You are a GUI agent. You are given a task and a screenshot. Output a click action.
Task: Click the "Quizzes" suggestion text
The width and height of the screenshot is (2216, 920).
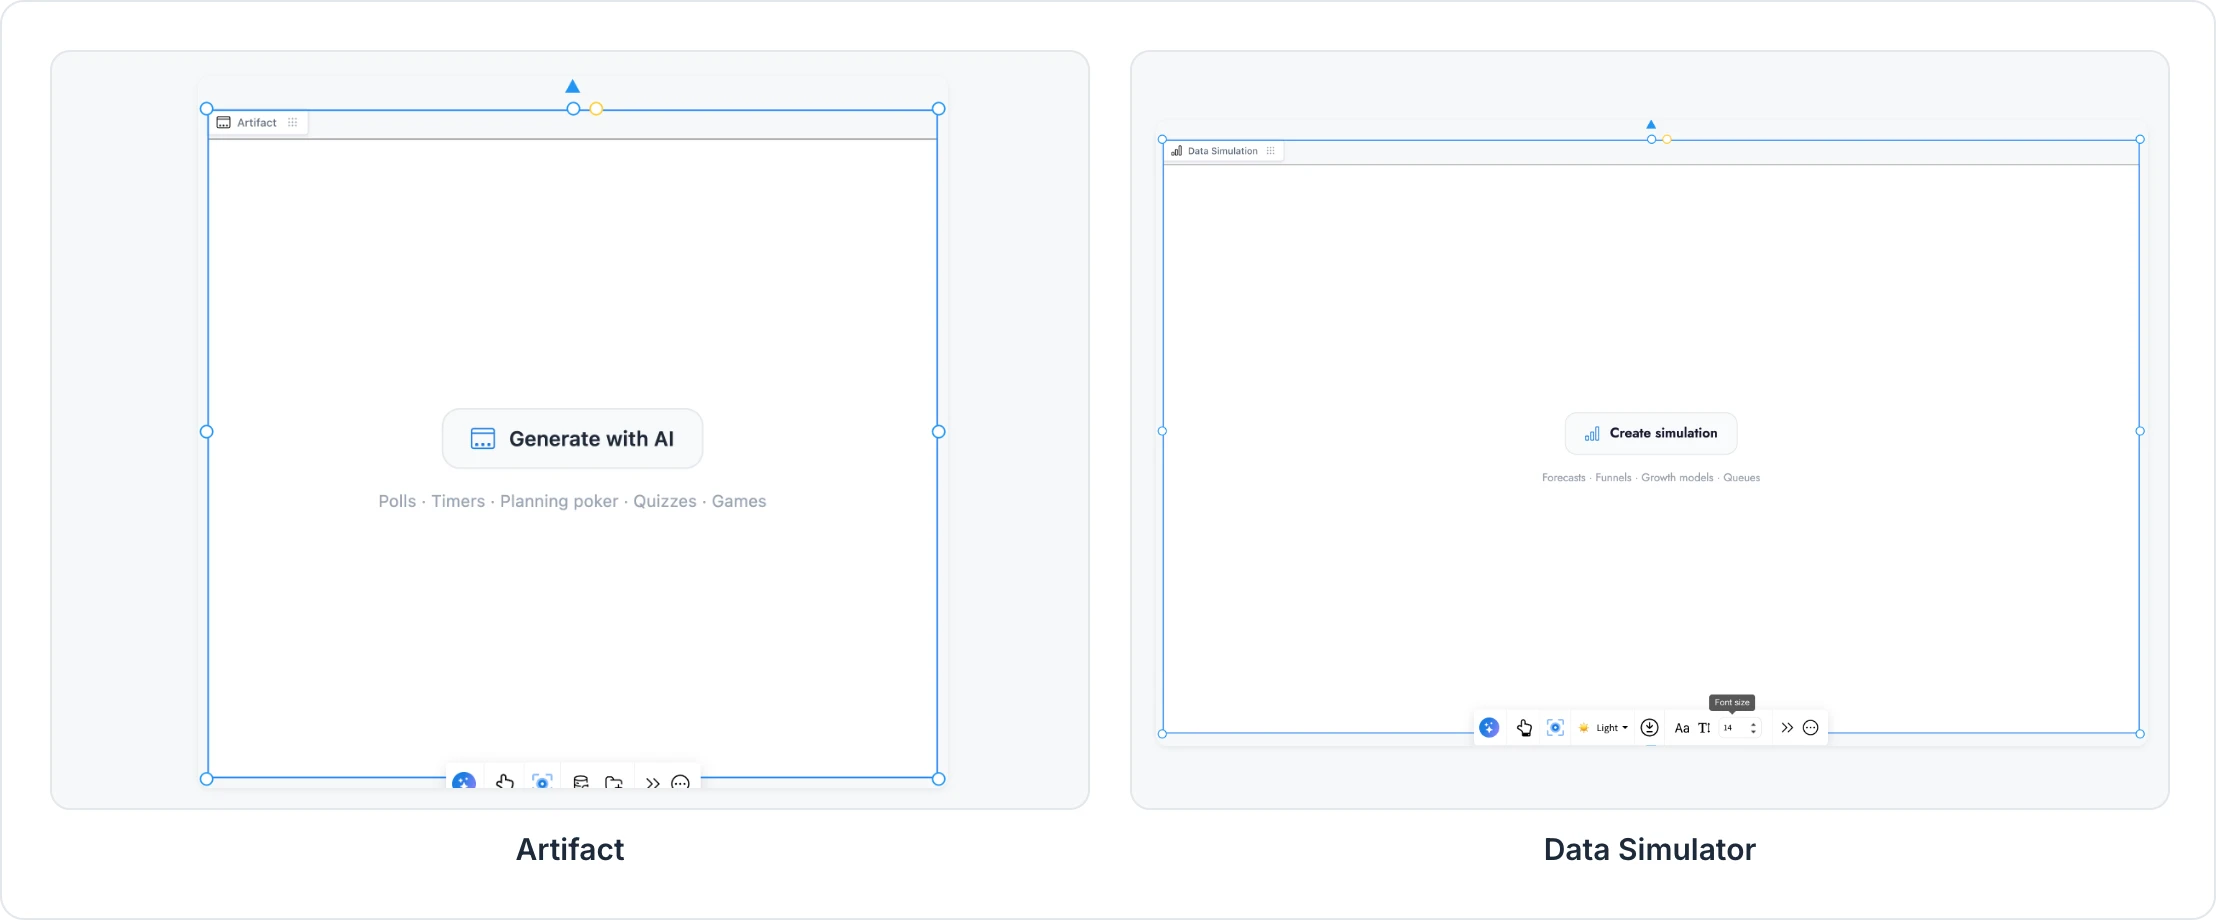(x=665, y=501)
